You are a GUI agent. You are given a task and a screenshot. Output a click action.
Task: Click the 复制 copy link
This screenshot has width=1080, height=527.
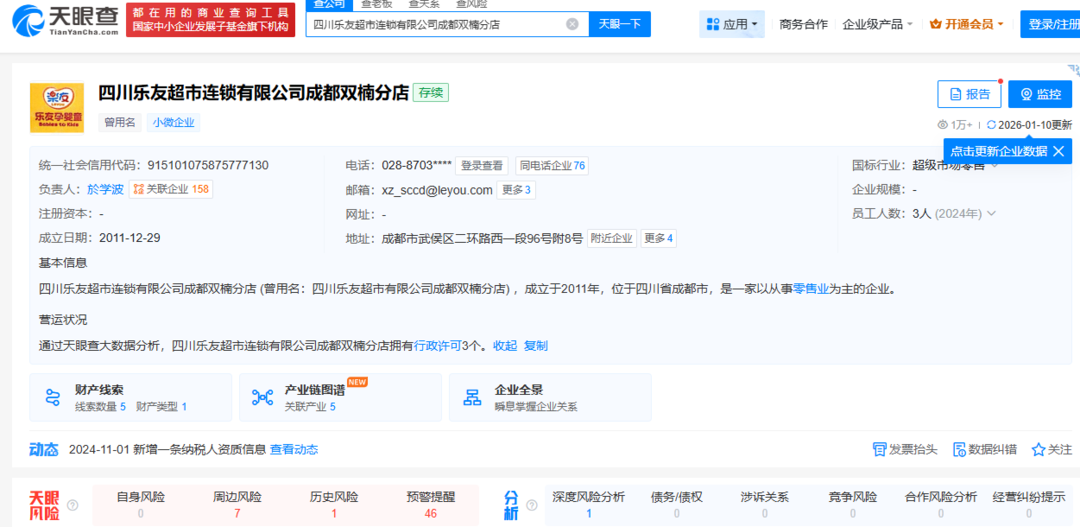point(536,345)
